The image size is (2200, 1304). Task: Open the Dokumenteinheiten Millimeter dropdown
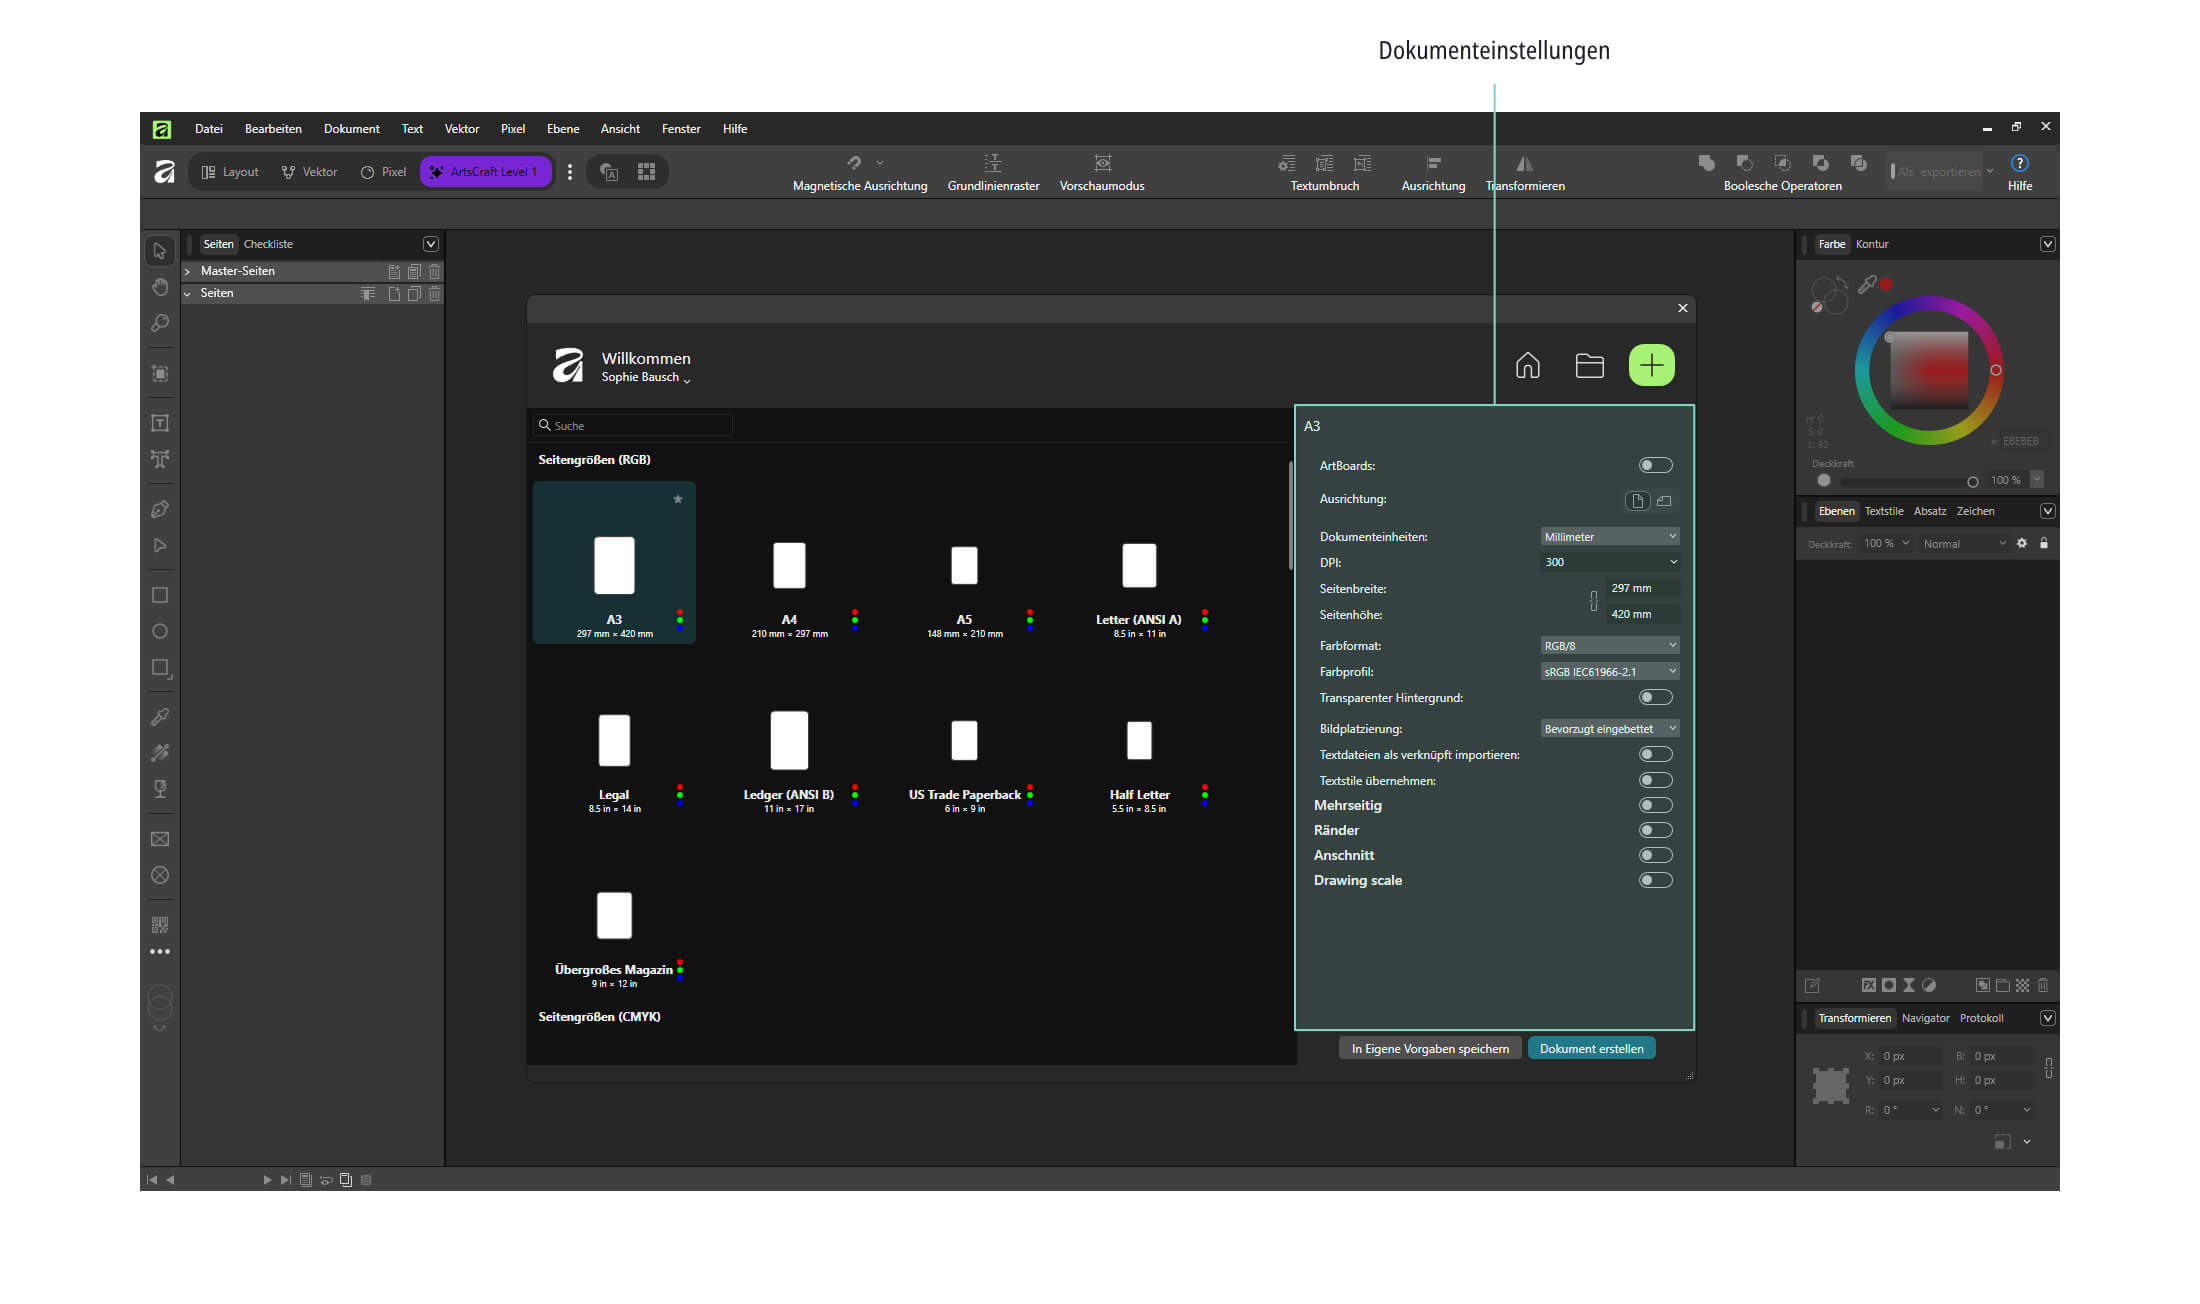coord(1610,537)
